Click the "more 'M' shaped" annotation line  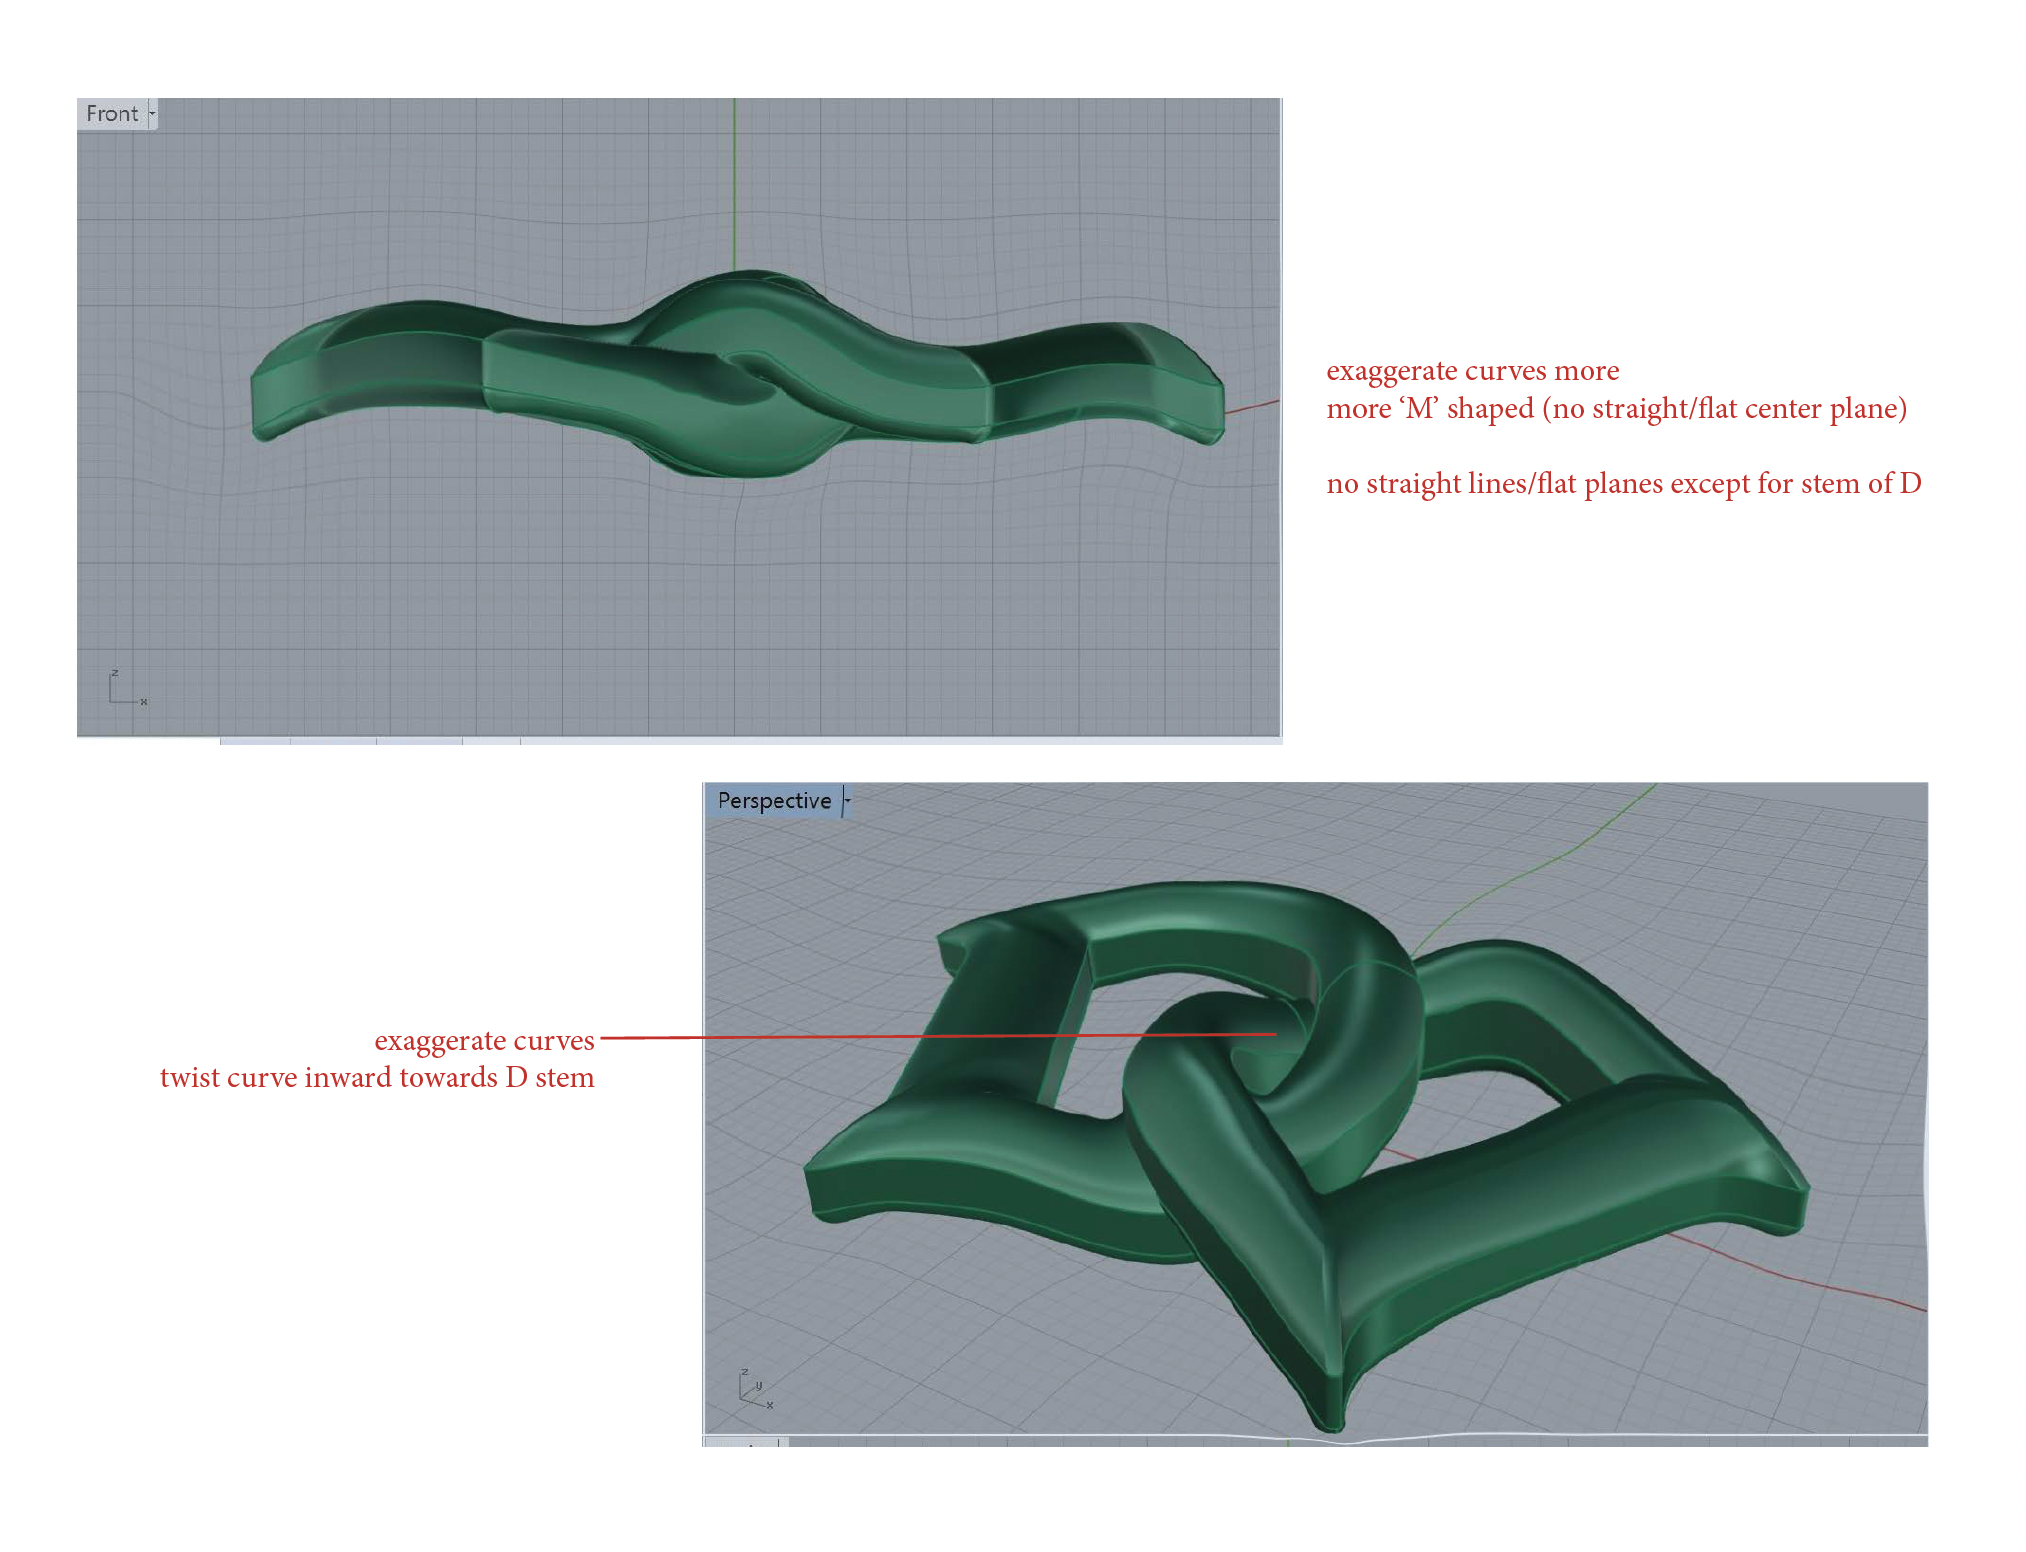(1615, 409)
